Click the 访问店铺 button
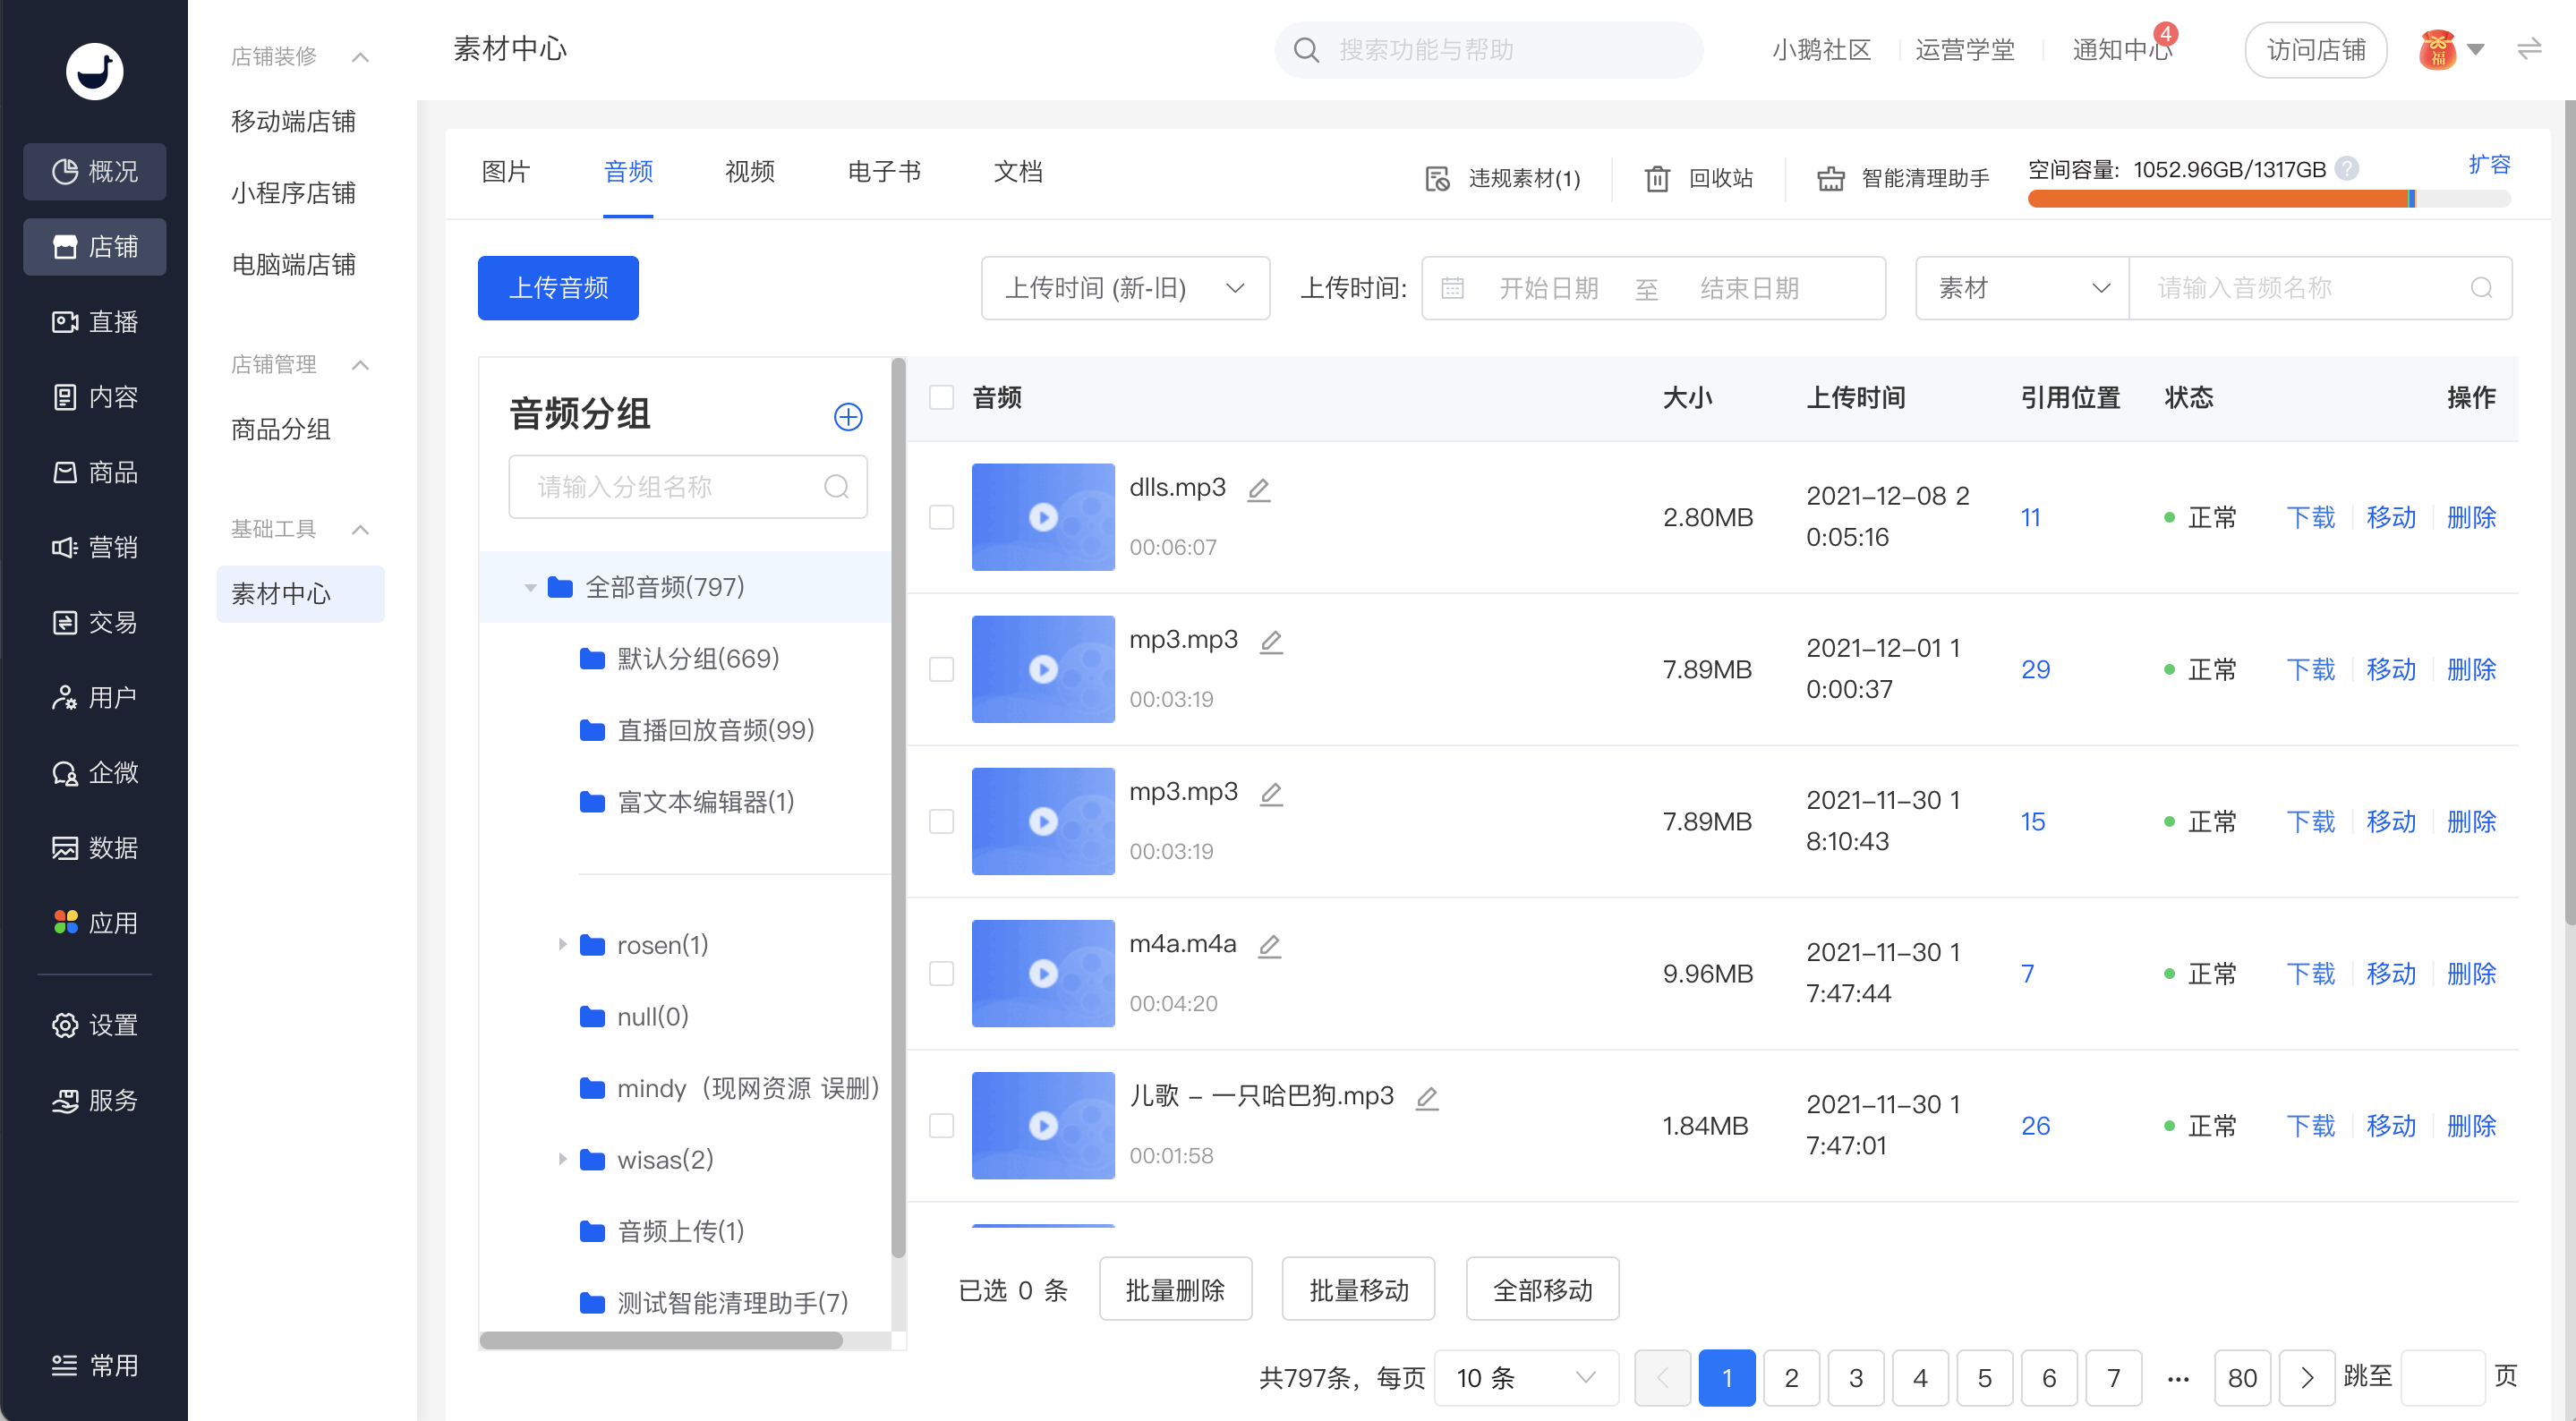Viewport: 2576px width, 1421px height. coord(2316,49)
